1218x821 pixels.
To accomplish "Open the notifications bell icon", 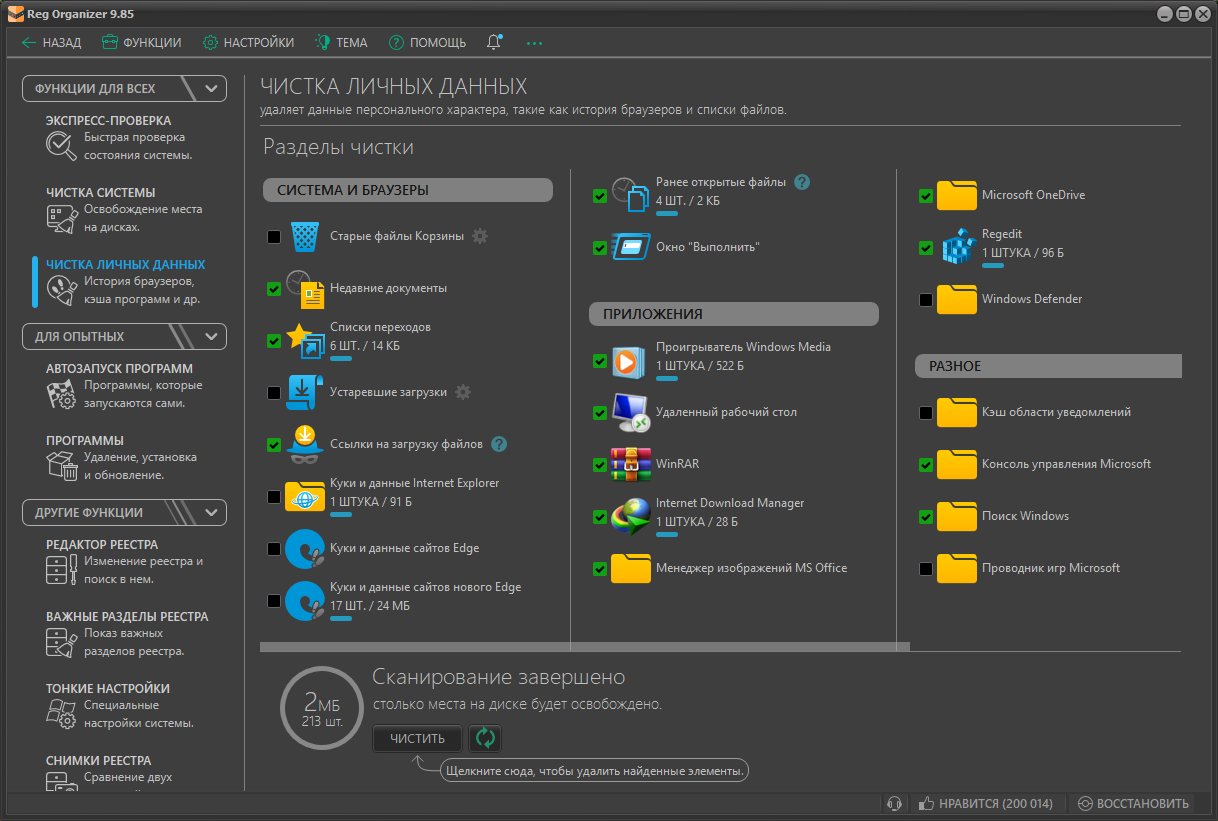I will click(494, 42).
